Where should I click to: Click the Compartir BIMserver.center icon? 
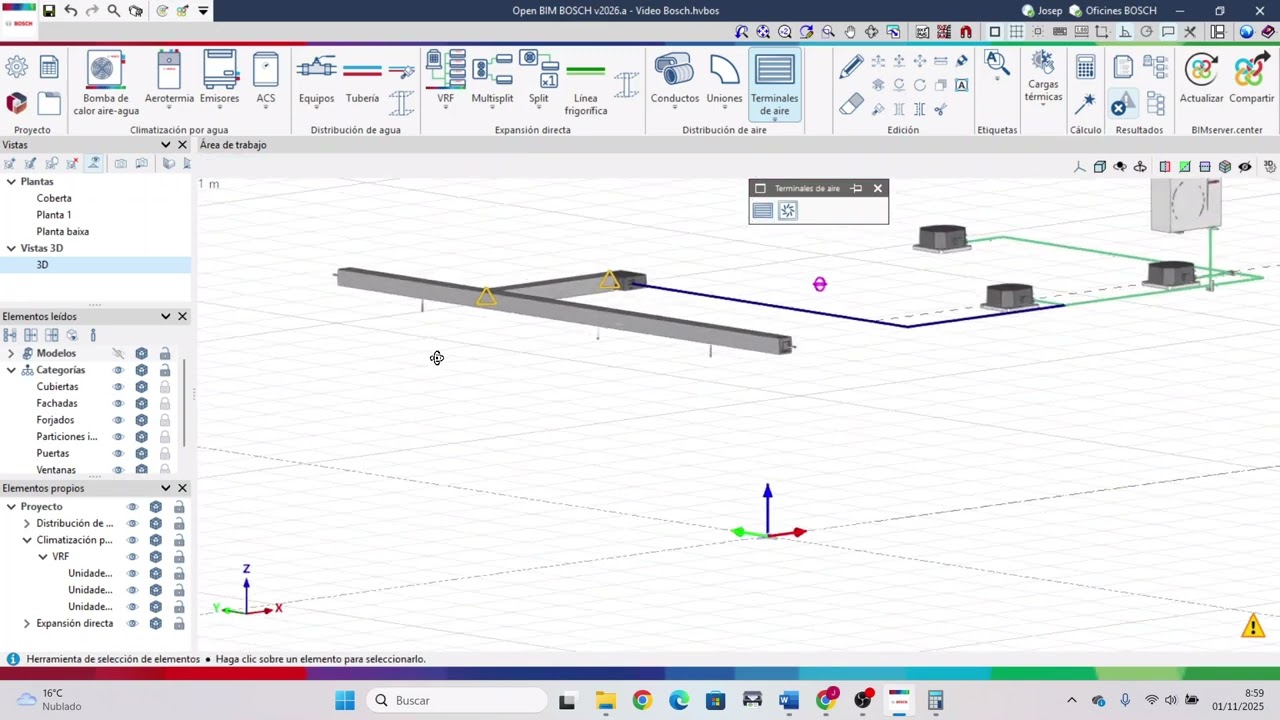point(1251,78)
